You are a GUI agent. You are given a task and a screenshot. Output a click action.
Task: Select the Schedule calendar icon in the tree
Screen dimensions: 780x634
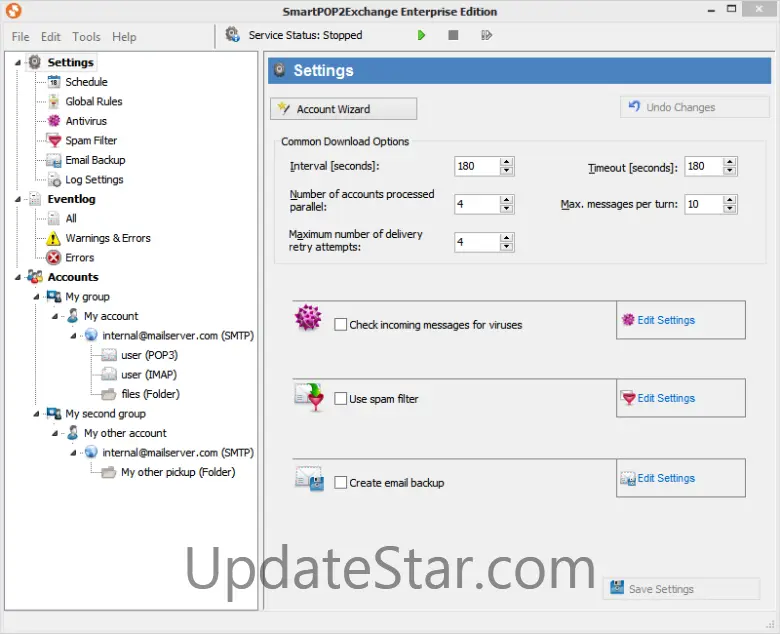[x=54, y=82]
